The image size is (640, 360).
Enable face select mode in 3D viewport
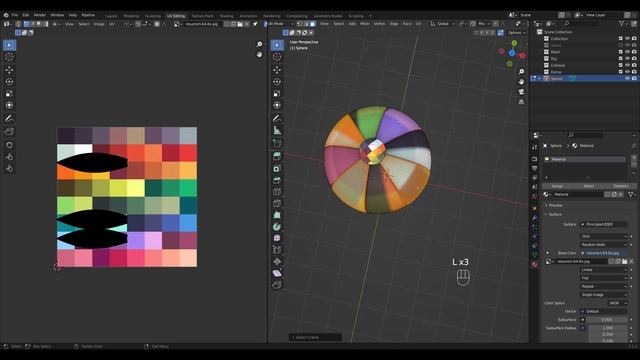pos(313,24)
